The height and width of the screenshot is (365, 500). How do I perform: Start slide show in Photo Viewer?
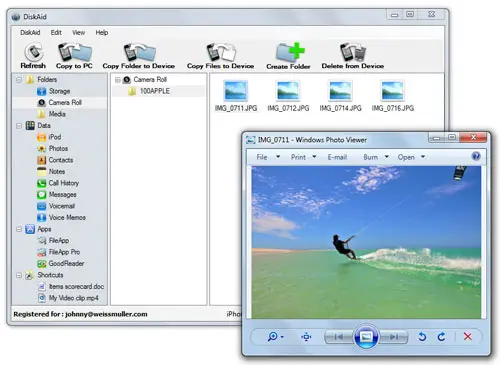click(x=366, y=337)
